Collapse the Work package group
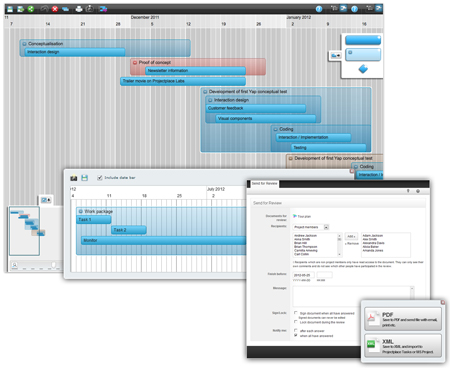 (81, 211)
